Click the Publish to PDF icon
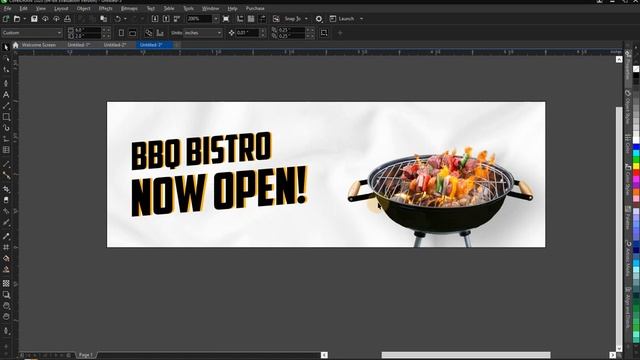The width and height of the screenshot is (640, 360). click(177, 19)
